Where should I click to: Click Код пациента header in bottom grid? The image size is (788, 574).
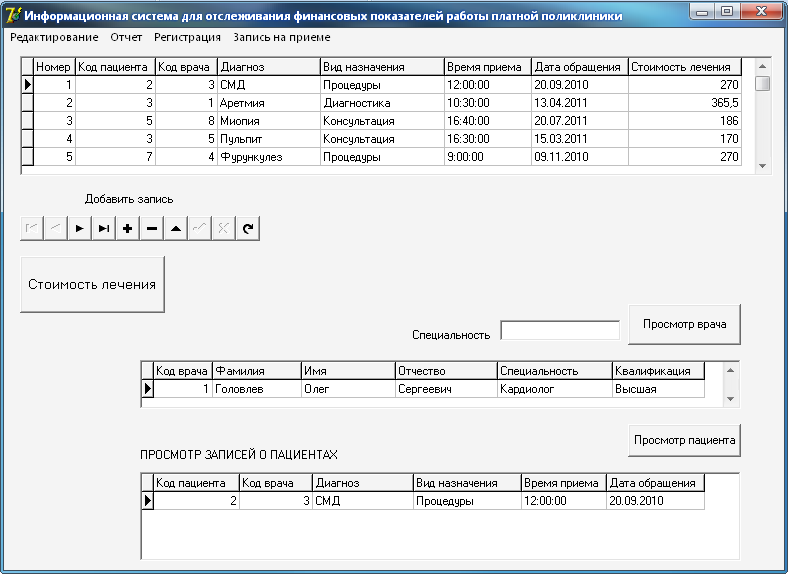pos(196,483)
